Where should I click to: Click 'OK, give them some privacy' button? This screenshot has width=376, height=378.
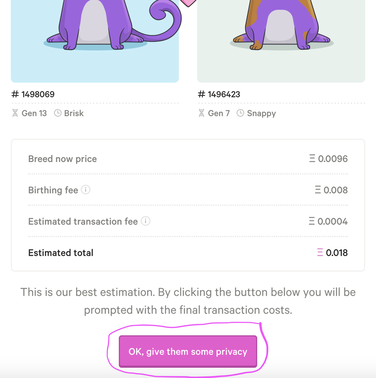[188, 352]
